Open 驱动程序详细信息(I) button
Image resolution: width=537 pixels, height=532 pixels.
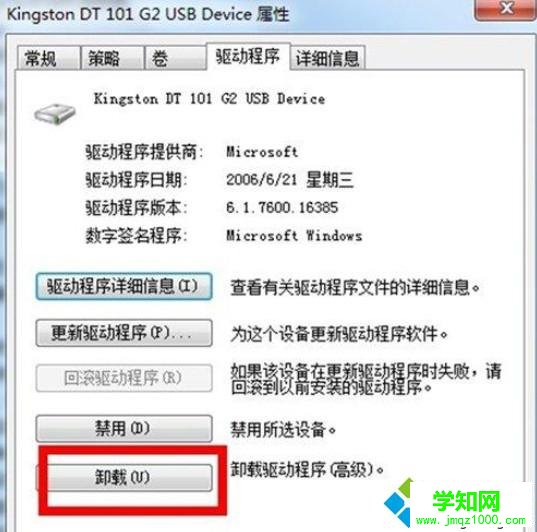click(x=124, y=286)
